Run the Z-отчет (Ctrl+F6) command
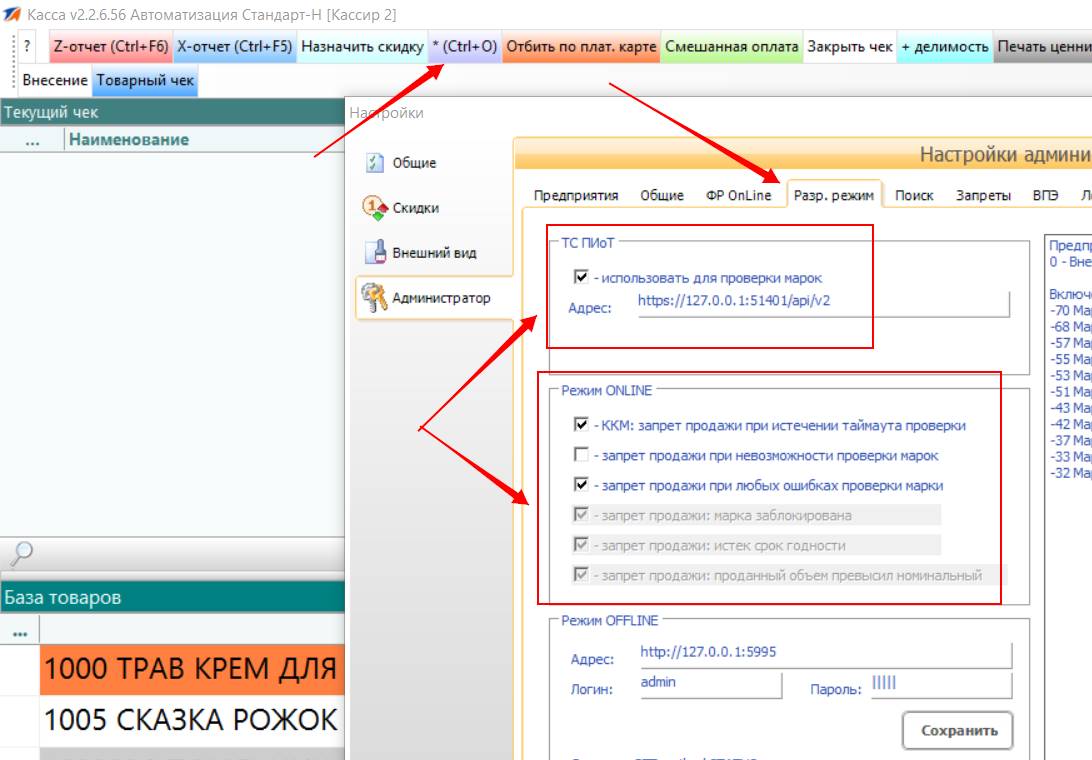Image resolution: width=1092 pixels, height=760 pixels. pyautogui.click(x=111, y=47)
